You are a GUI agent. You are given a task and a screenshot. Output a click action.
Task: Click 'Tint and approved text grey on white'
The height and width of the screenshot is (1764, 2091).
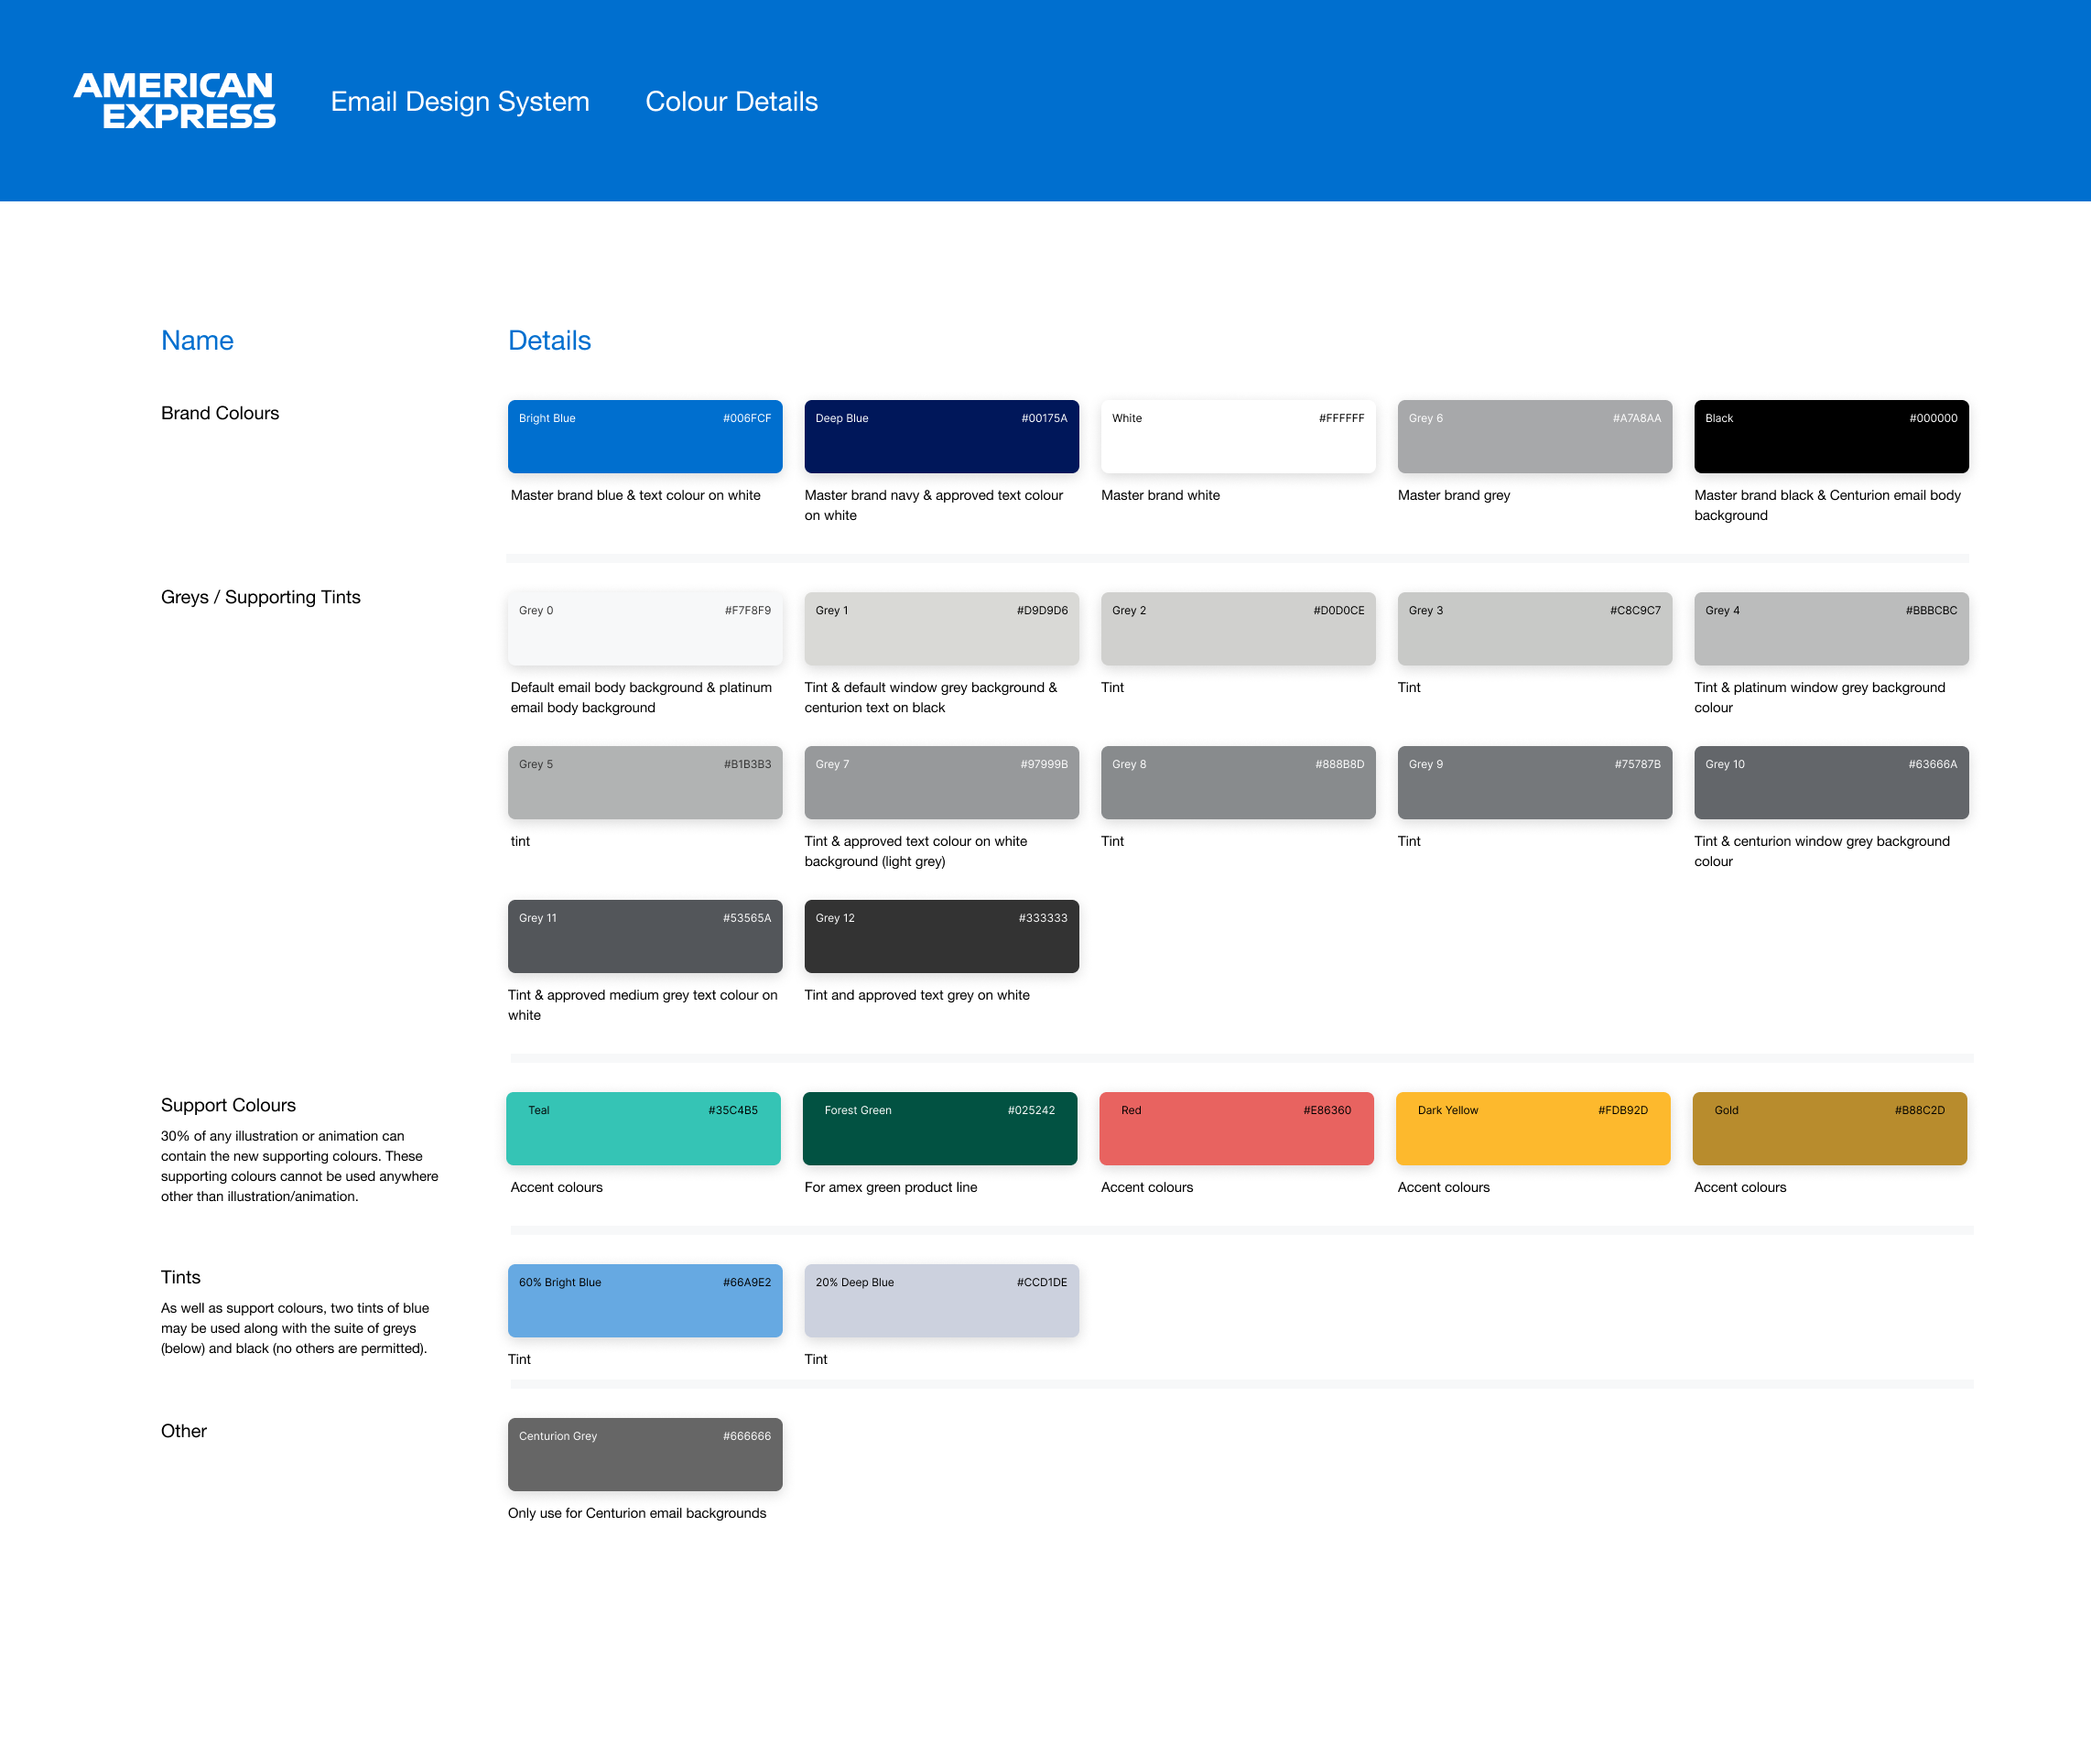(x=917, y=995)
